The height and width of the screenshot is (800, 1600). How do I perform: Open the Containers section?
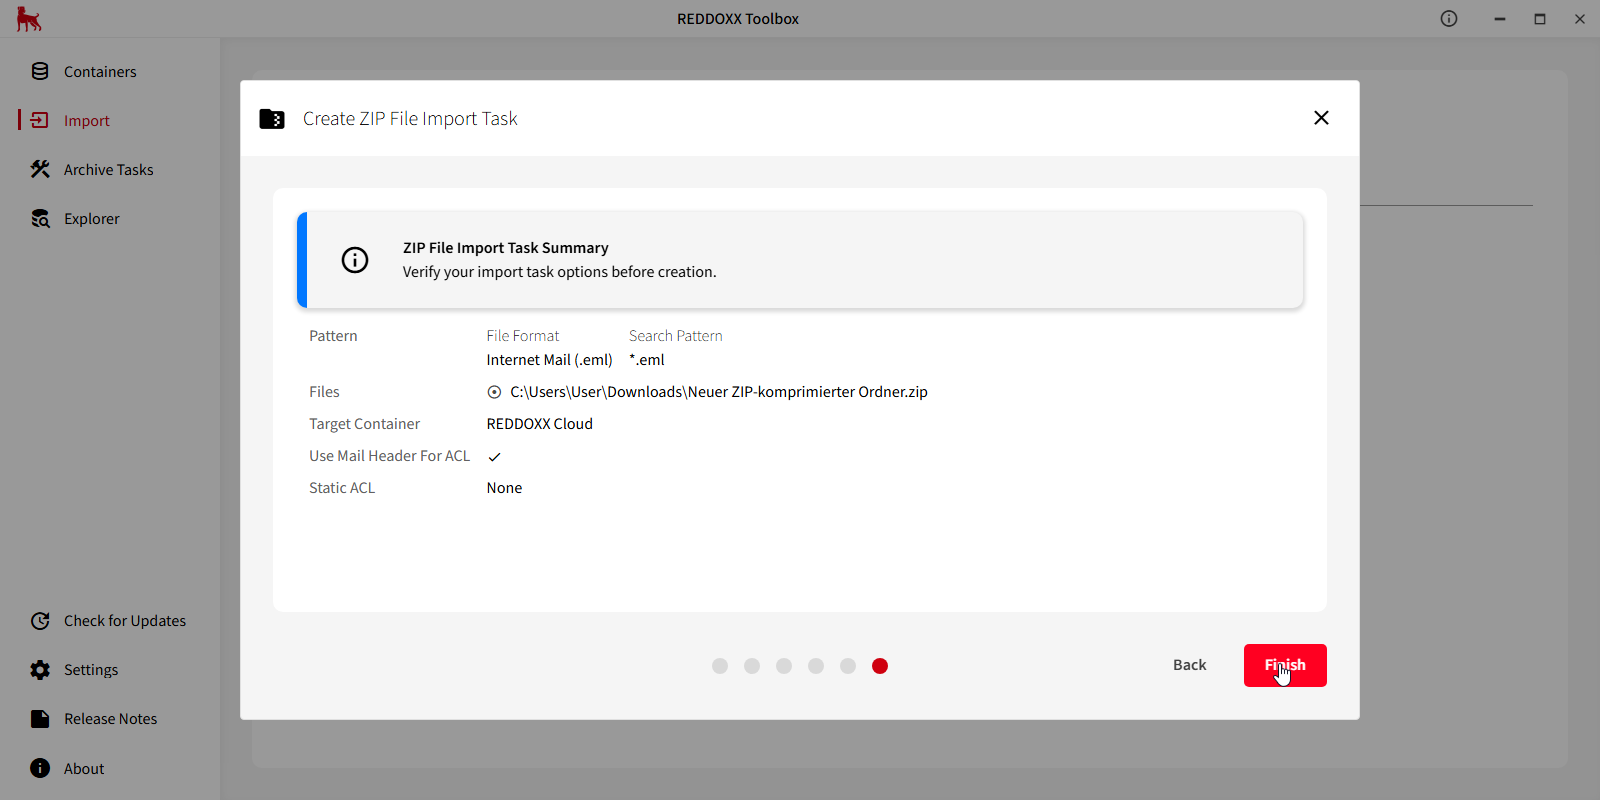click(x=100, y=72)
